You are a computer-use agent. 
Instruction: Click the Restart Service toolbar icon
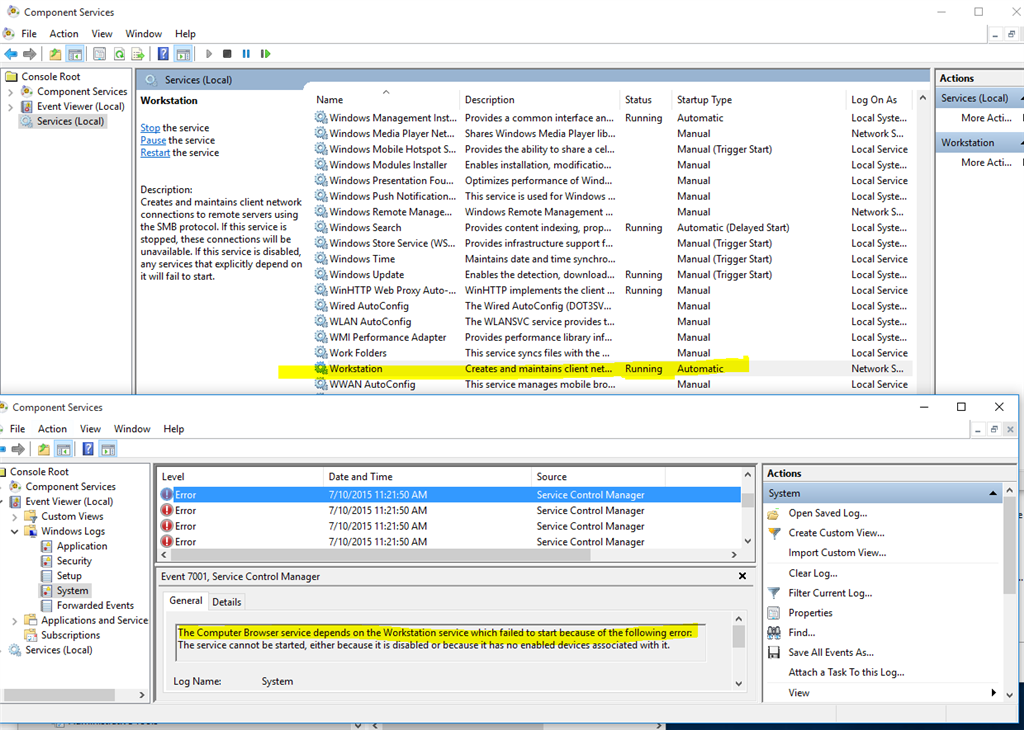[265, 54]
